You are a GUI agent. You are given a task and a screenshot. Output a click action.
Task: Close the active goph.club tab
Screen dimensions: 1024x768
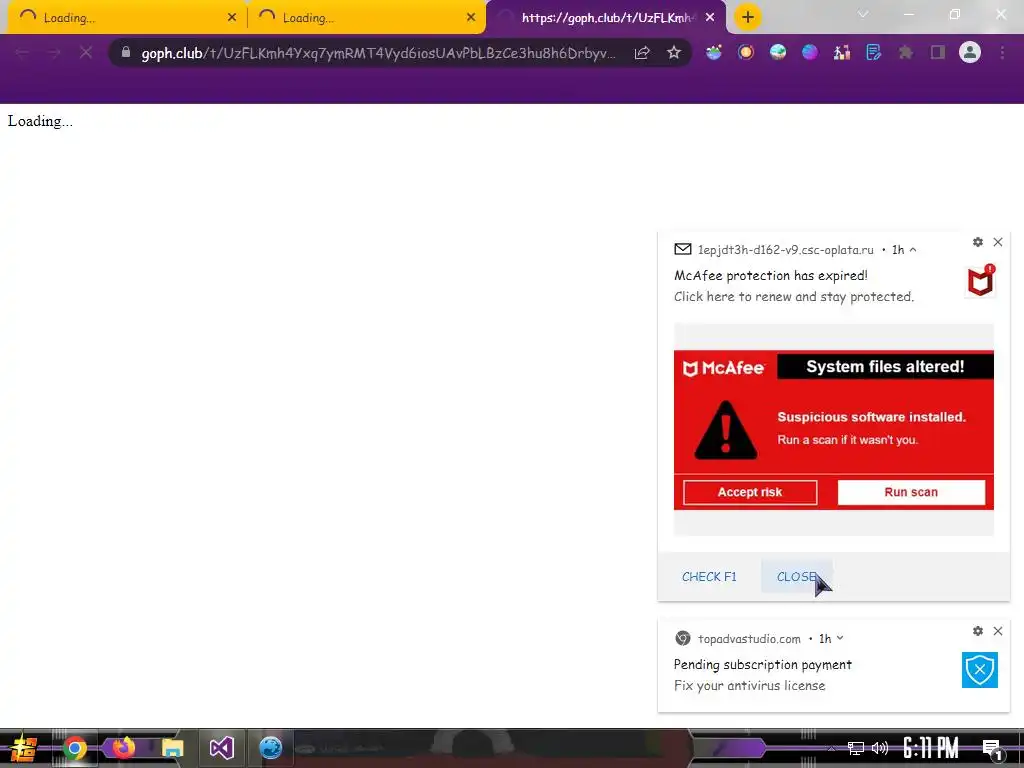pyautogui.click(x=711, y=18)
